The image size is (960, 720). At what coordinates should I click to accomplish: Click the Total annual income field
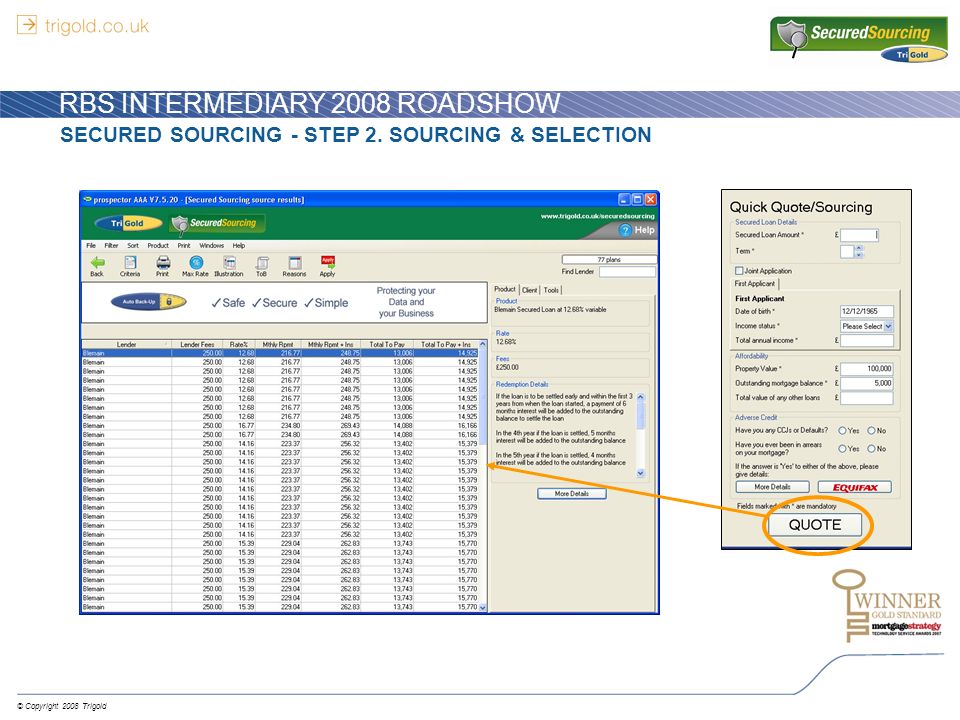tap(866, 340)
